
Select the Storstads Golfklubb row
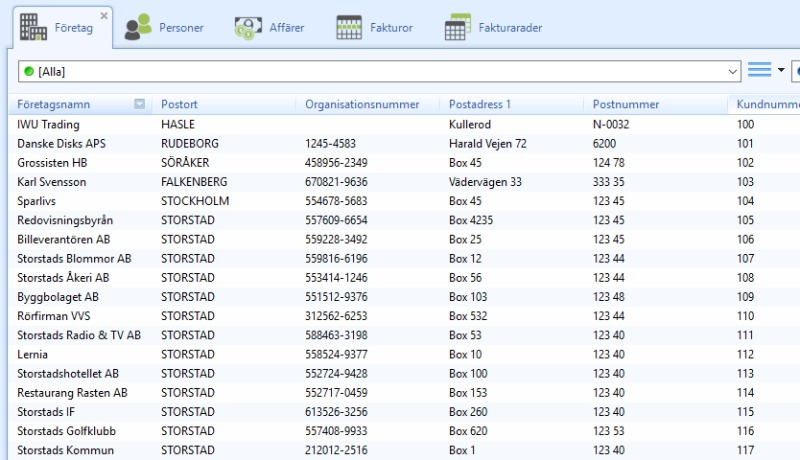(x=404, y=431)
